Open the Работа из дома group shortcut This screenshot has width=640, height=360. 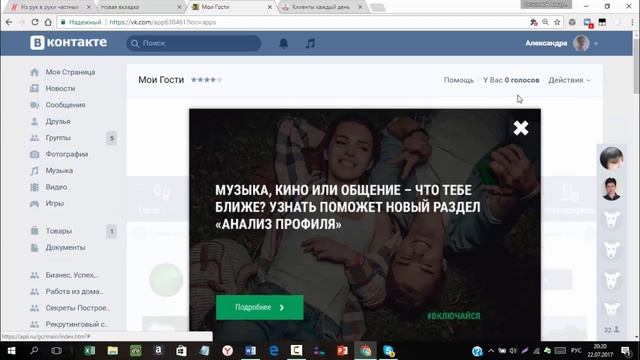74,291
